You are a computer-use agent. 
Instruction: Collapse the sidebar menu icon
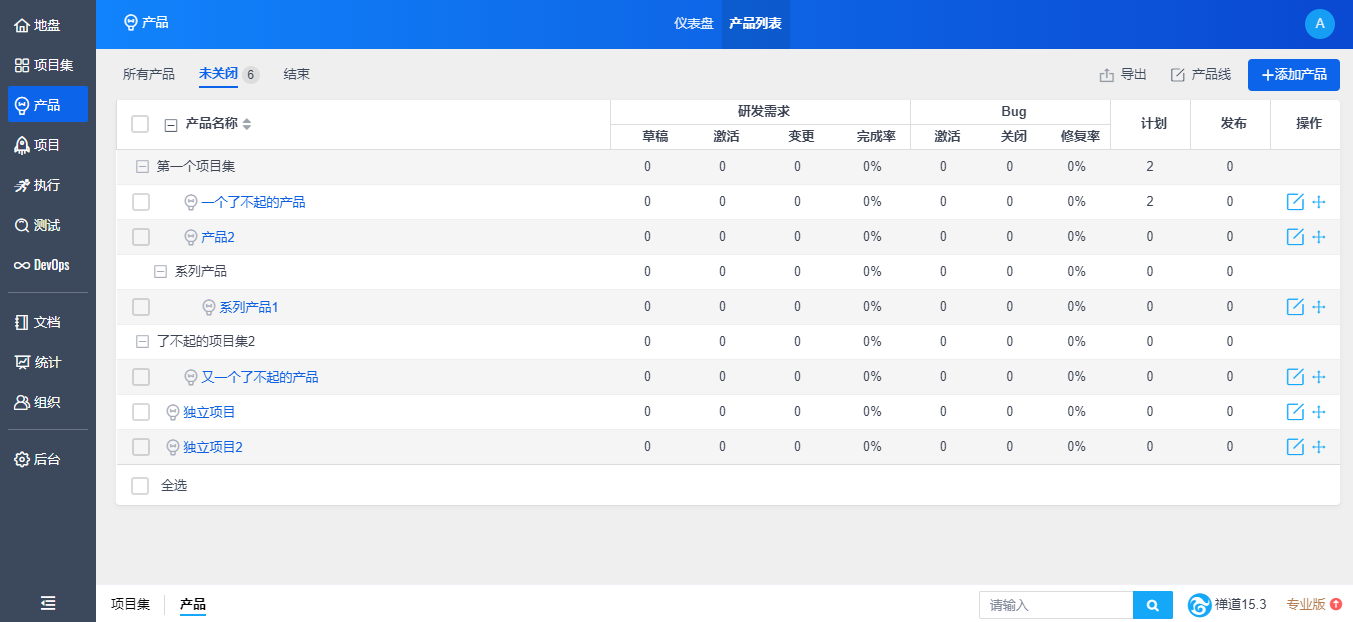pos(48,602)
